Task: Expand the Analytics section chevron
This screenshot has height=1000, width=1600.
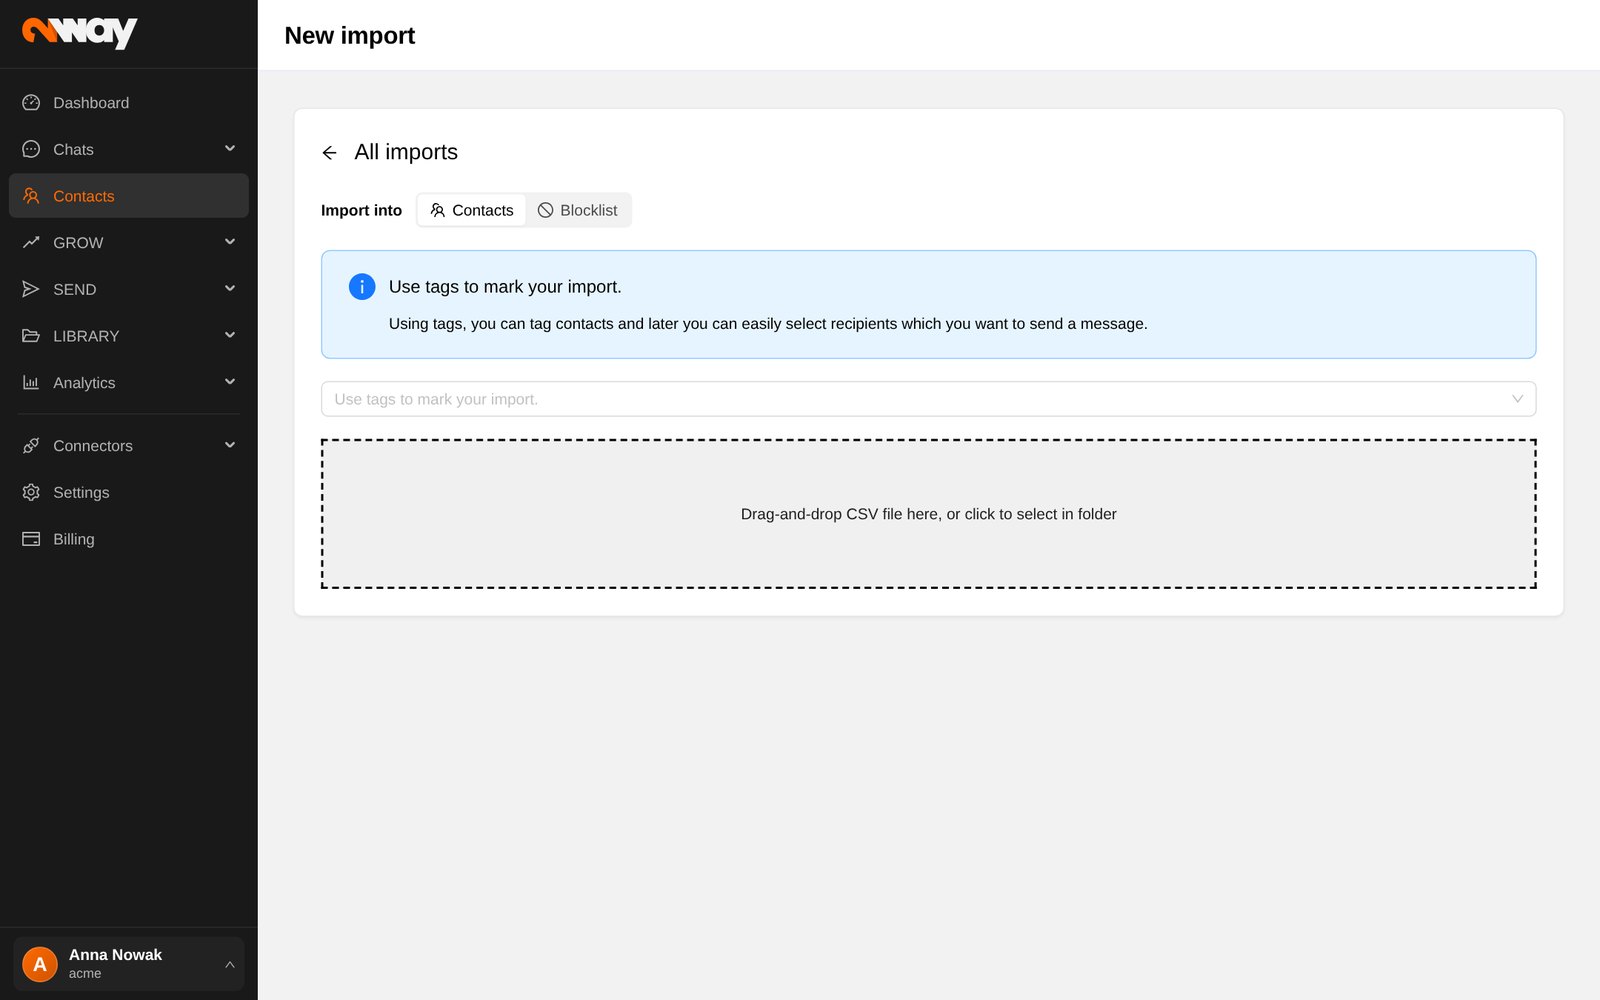Action: coord(230,382)
